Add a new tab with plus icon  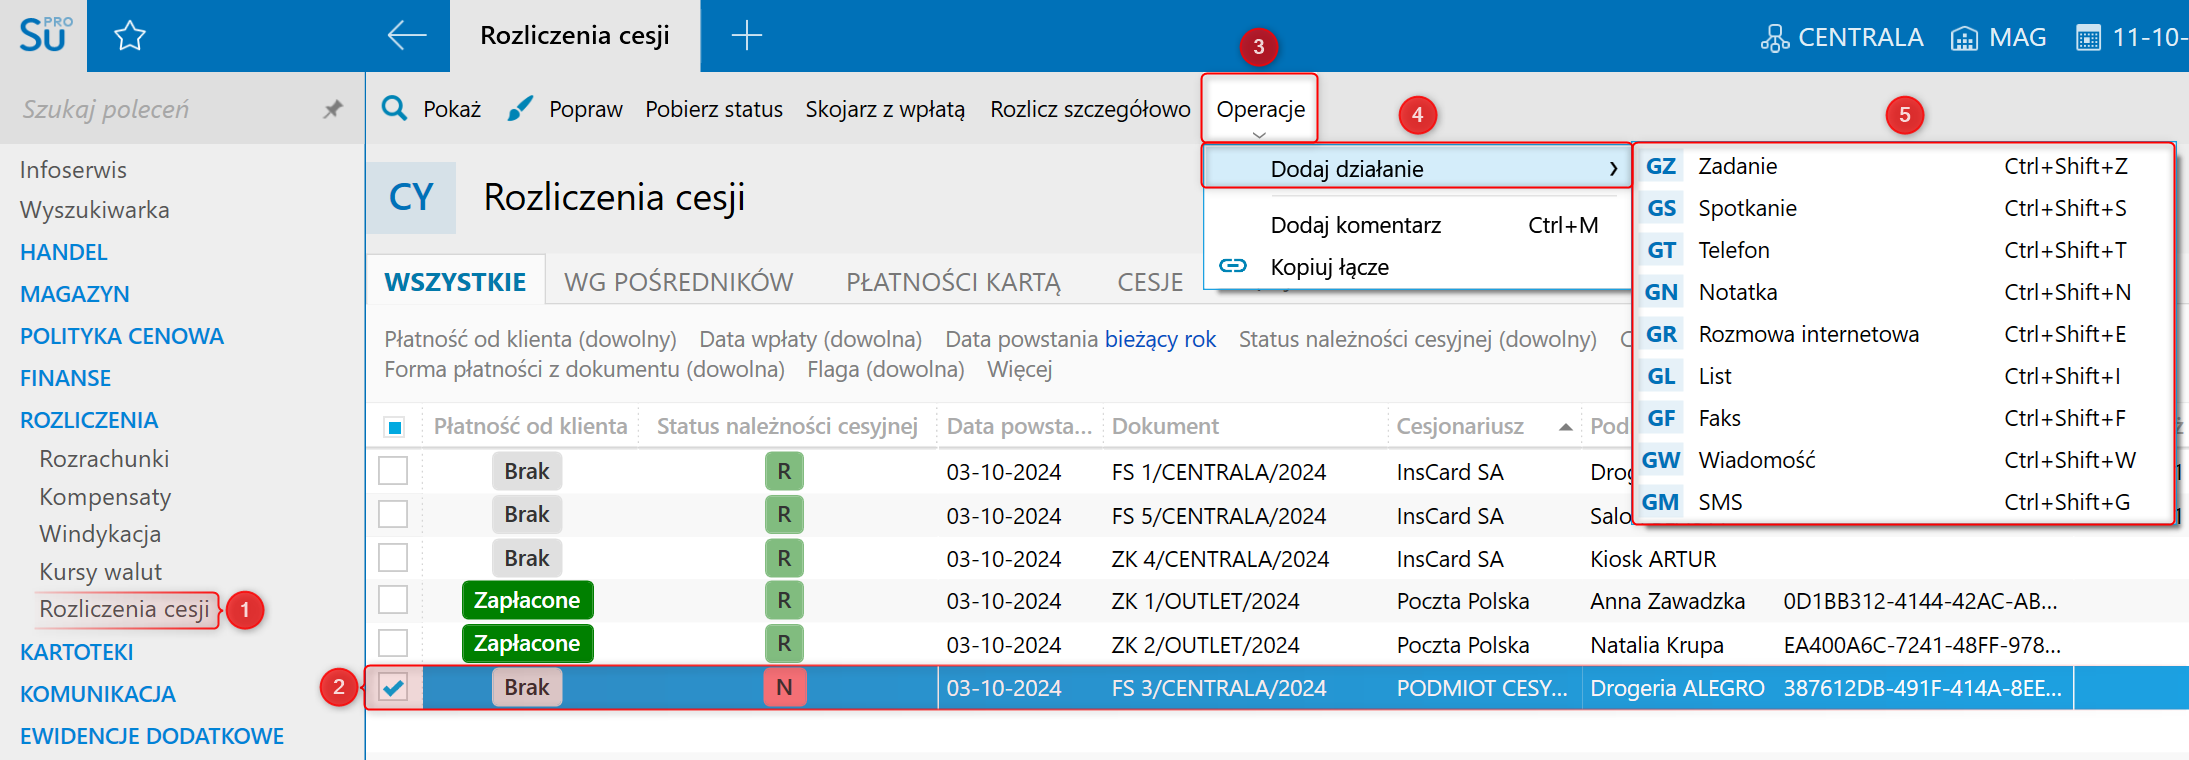[x=747, y=36]
